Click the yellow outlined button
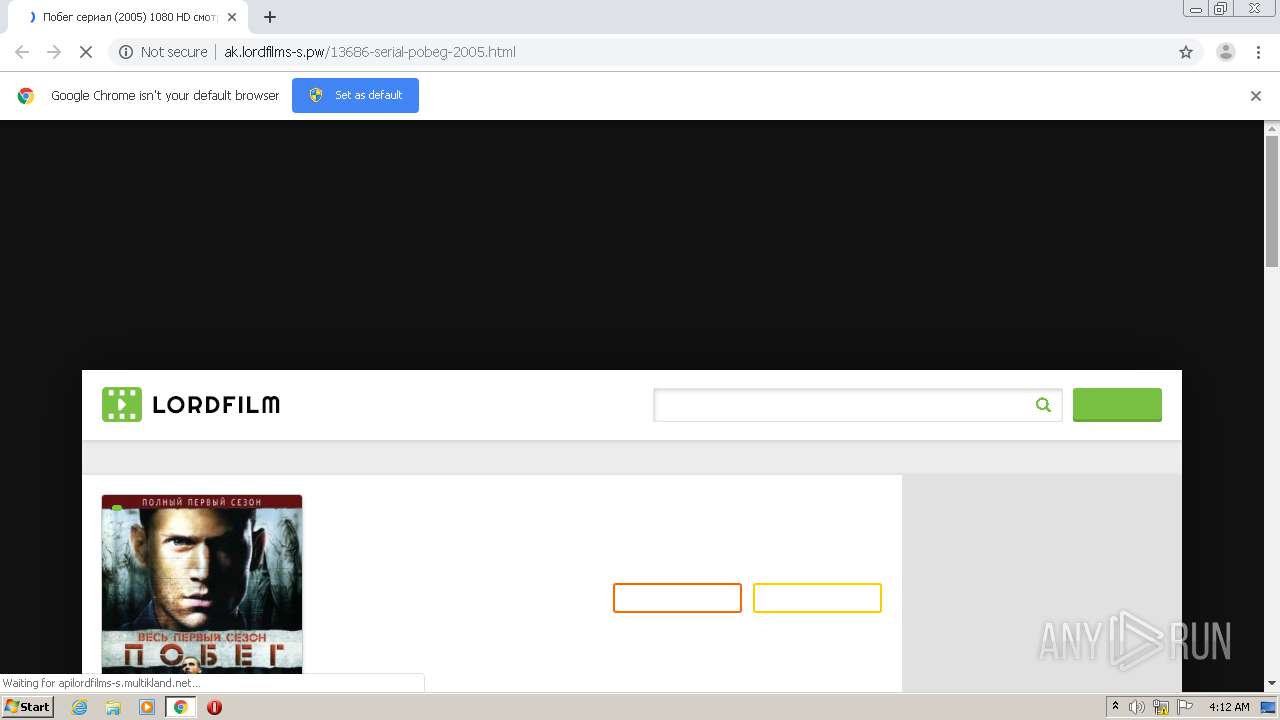1280x720 pixels. tap(817, 598)
